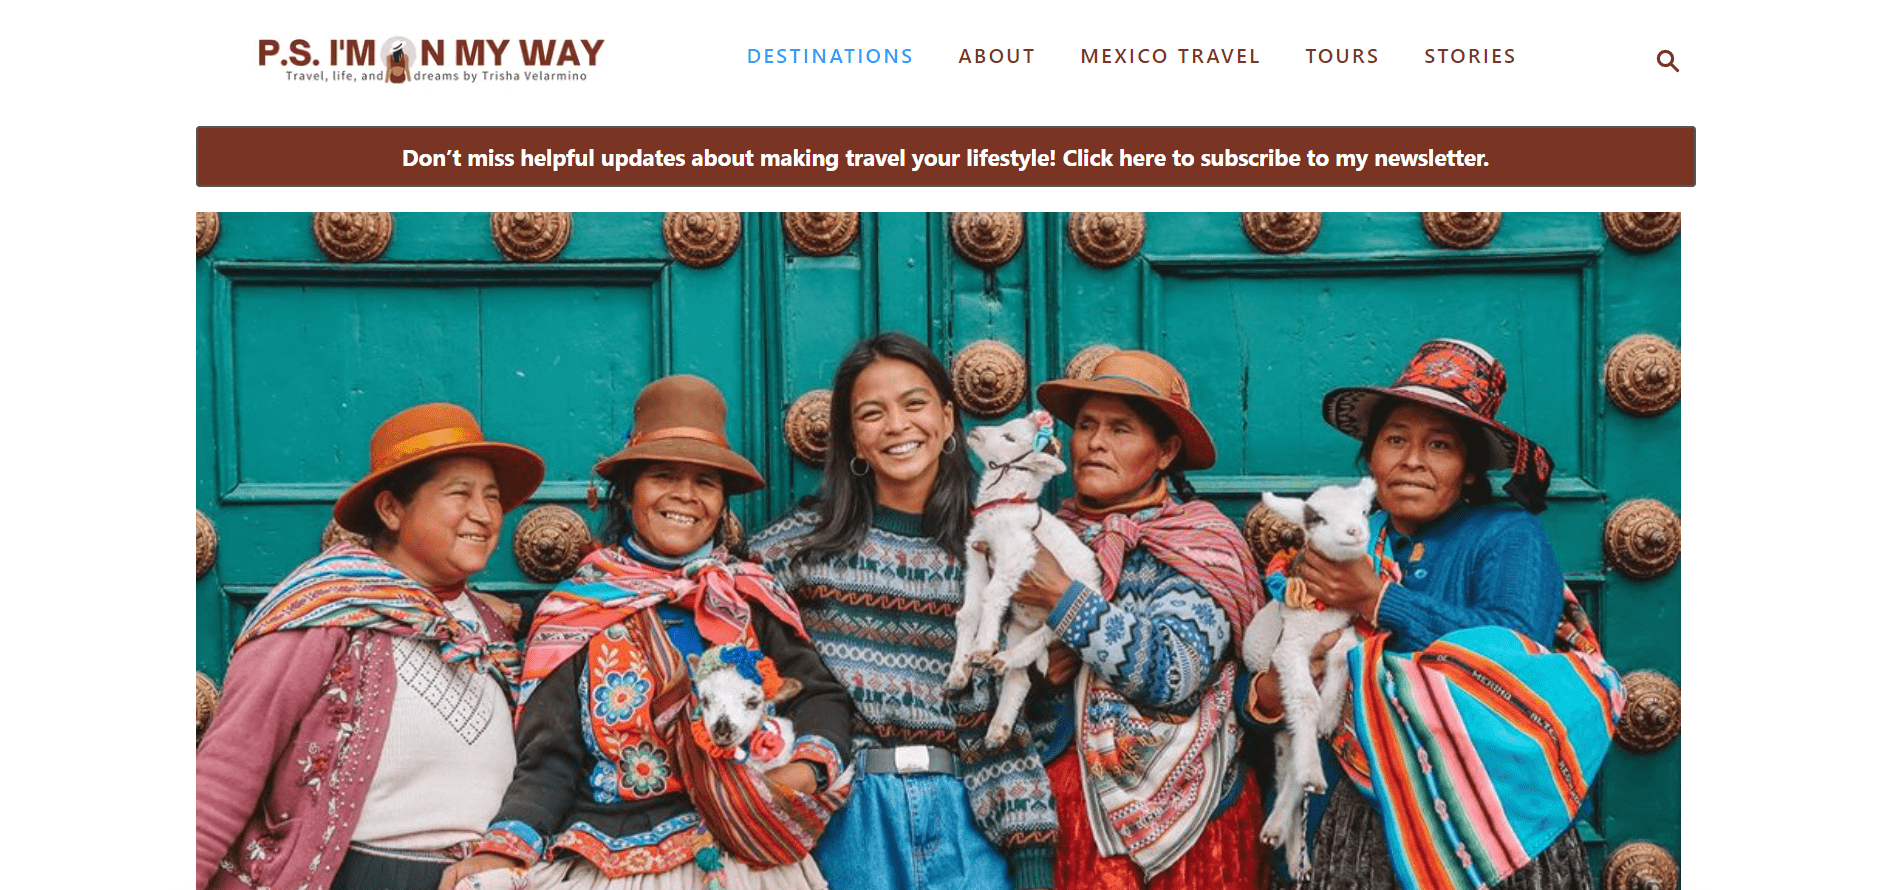The width and height of the screenshot is (1884, 890).
Task: Go to the Destinations menu
Action: coord(830,56)
